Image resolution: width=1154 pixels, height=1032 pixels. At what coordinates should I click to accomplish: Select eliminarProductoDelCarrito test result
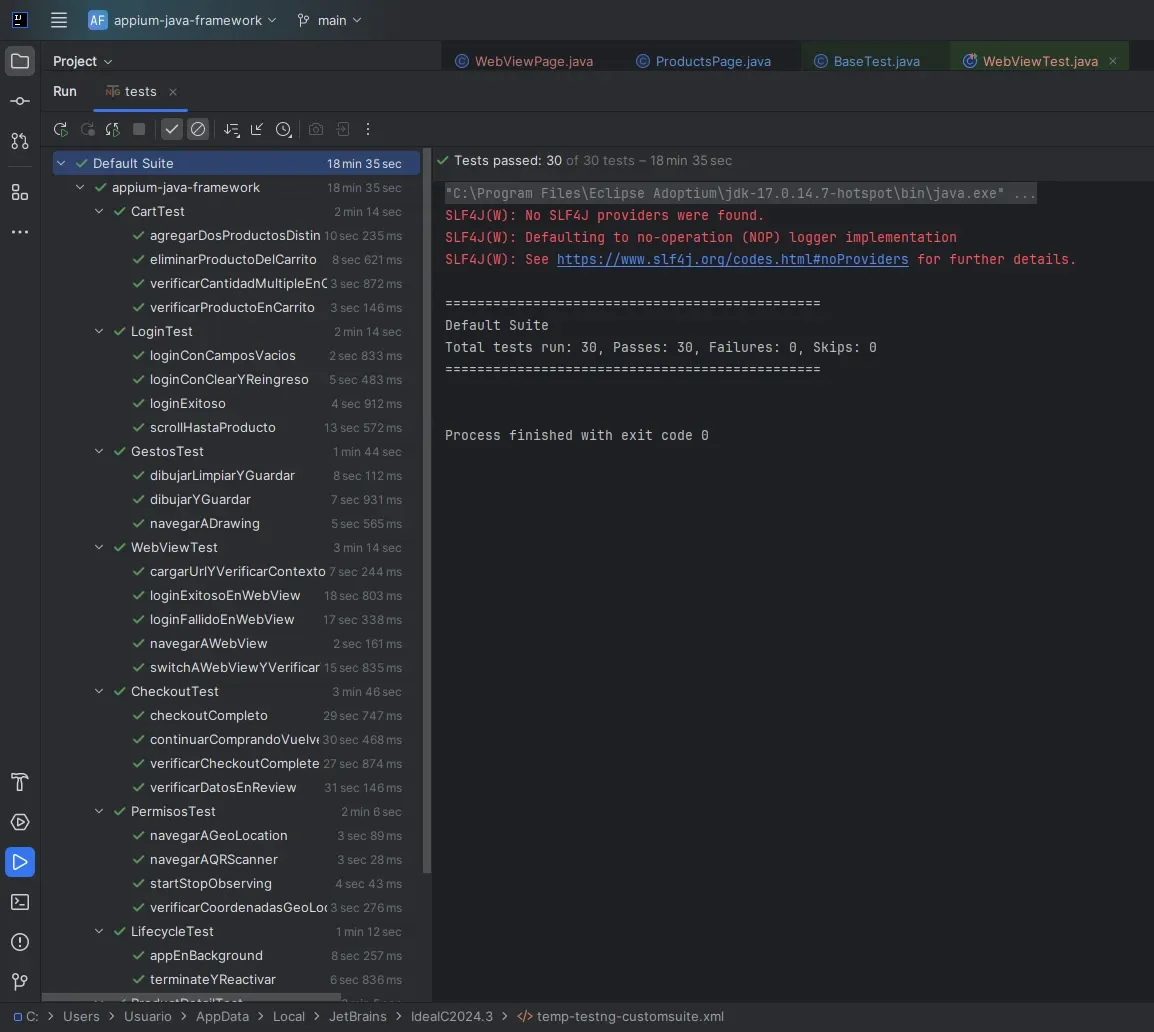[236, 259]
